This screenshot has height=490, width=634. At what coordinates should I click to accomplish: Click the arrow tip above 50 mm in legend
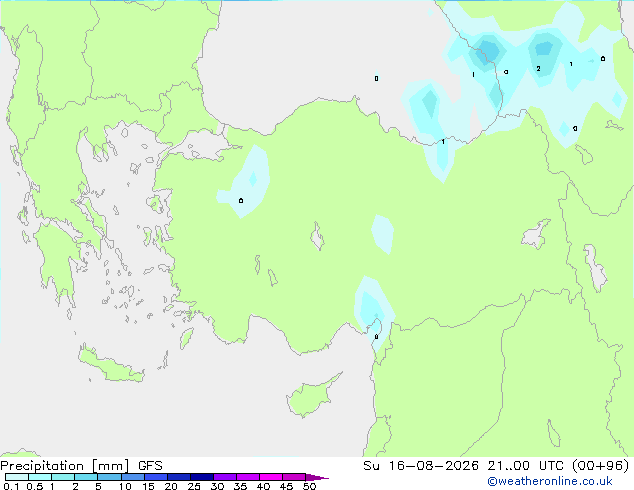317,477
